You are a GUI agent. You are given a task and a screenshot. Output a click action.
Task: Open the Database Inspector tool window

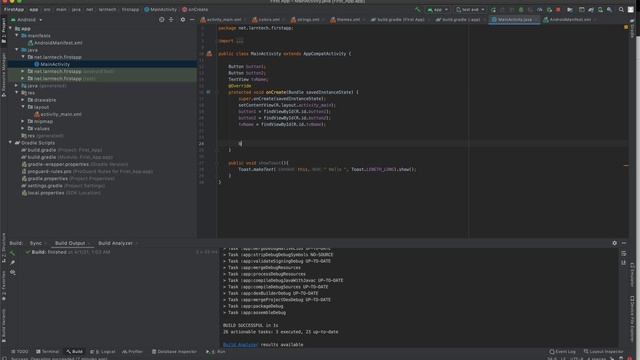click(174, 351)
